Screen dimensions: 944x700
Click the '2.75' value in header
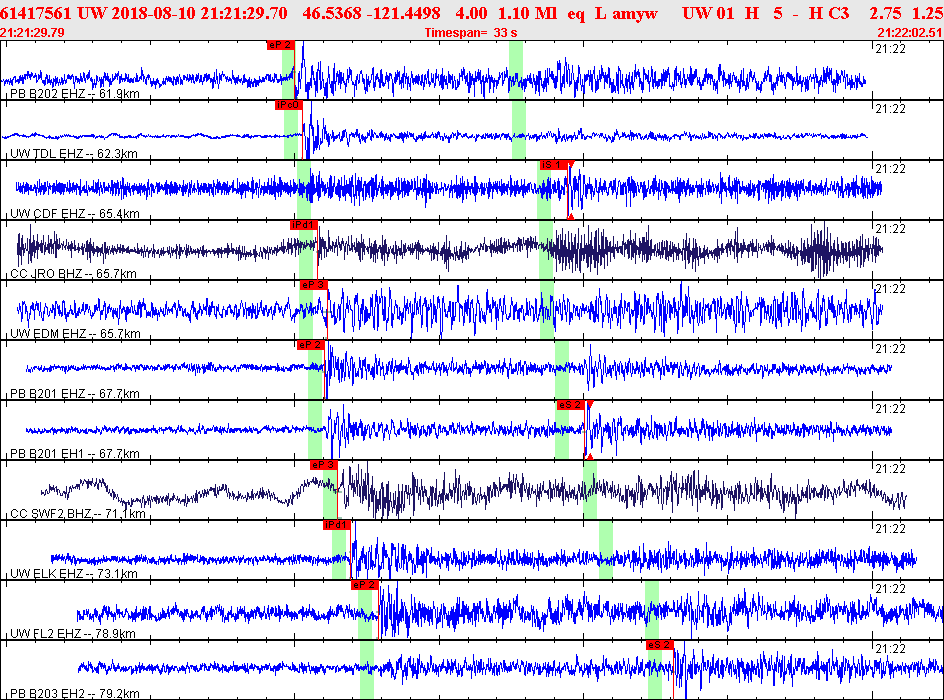pyautogui.click(x=885, y=13)
